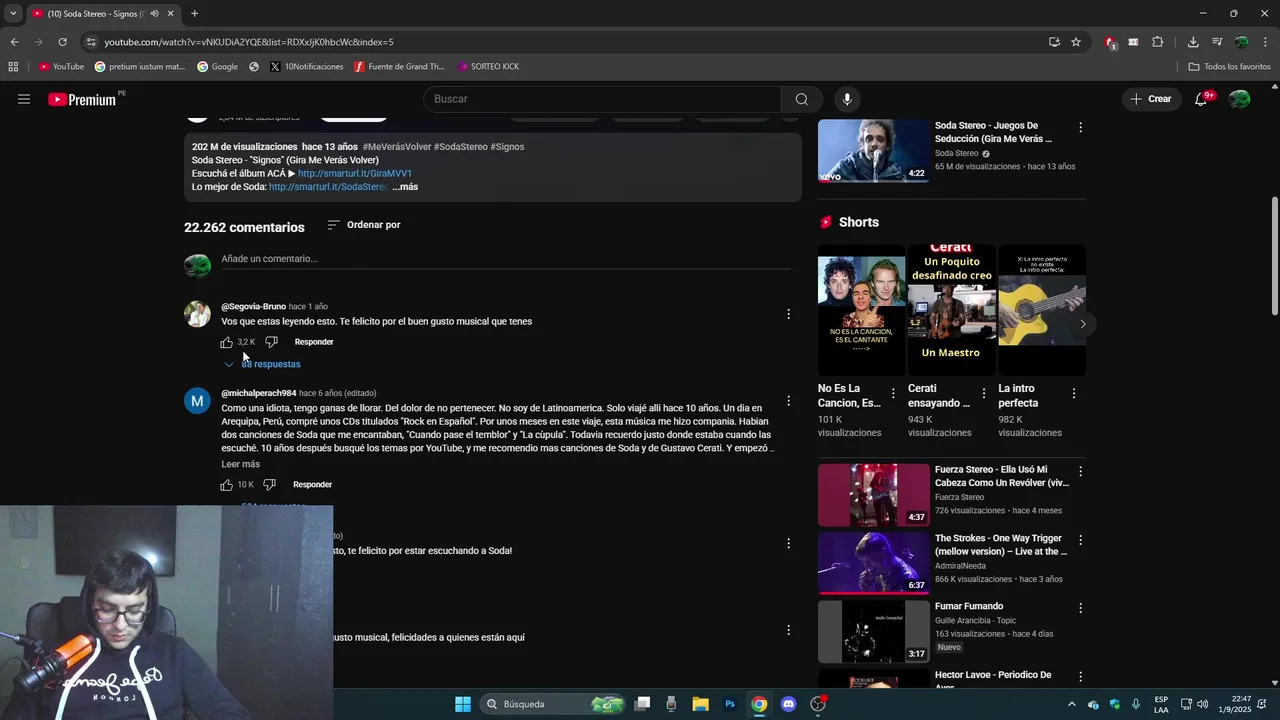Open options for the 'felicidades a quienes están aquí' comment
The width and height of the screenshot is (1280, 720).
(788, 630)
